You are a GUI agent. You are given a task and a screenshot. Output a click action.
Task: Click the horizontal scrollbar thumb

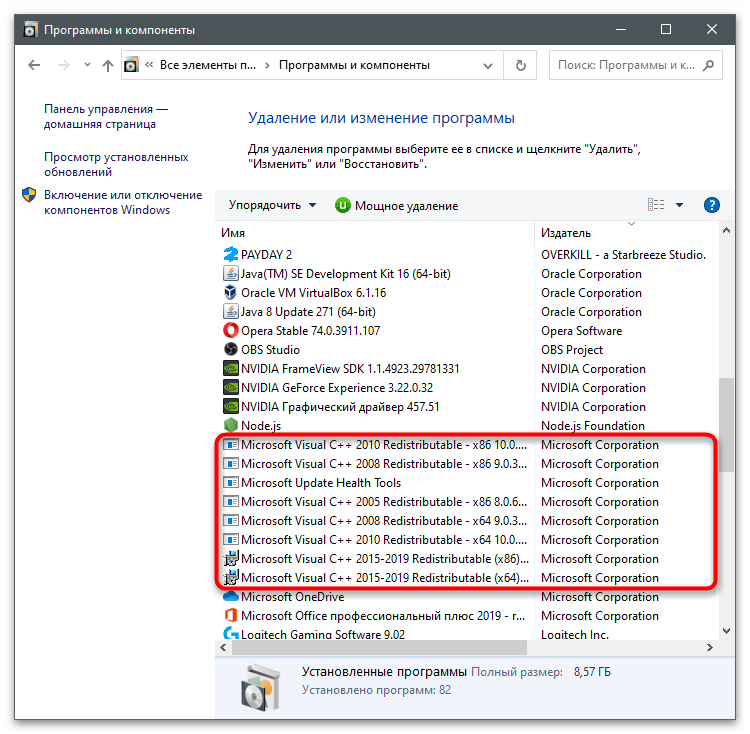click(379, 647)
